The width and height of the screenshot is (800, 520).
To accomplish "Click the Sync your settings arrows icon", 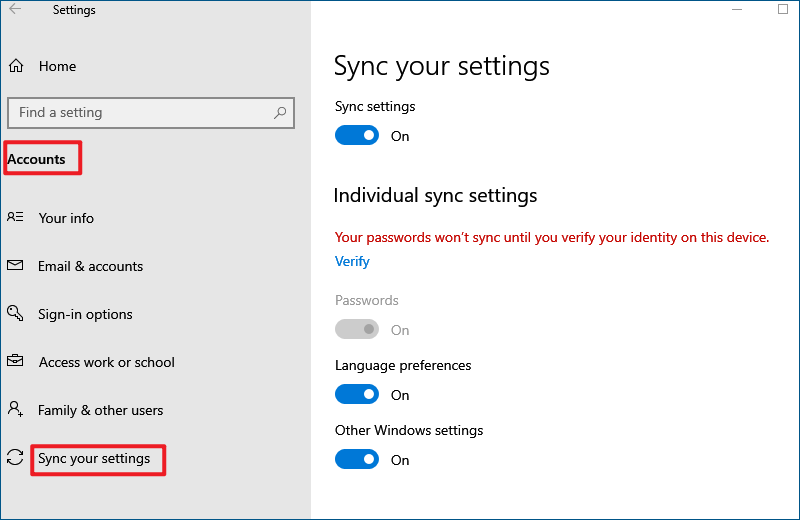I will [x=15, y=457].
